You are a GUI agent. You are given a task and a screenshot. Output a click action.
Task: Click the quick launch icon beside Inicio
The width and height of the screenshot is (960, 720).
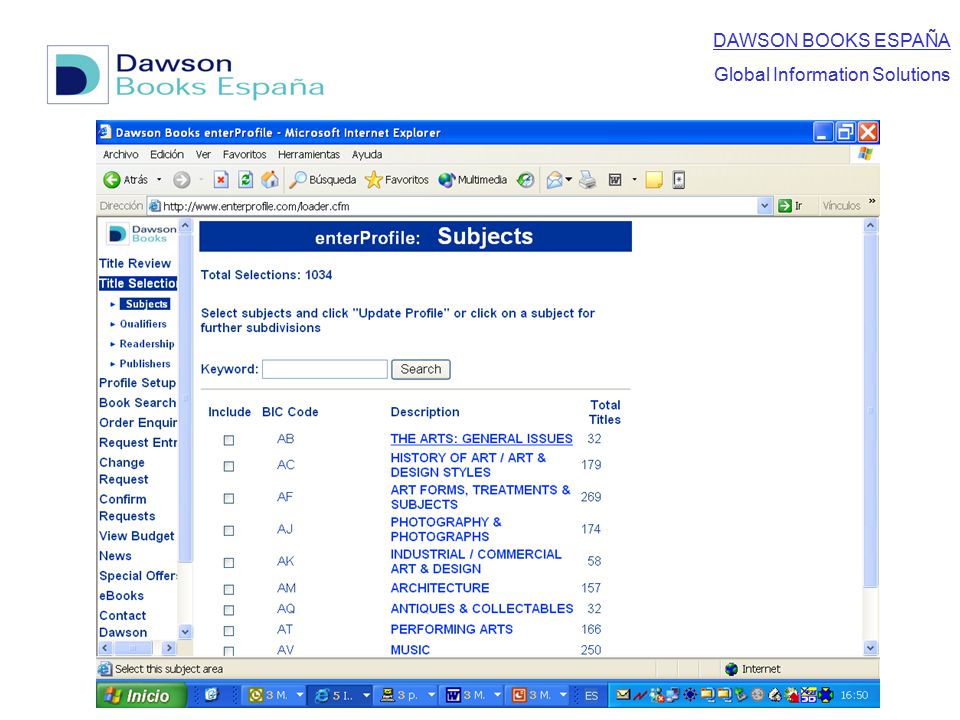point(212,695)
